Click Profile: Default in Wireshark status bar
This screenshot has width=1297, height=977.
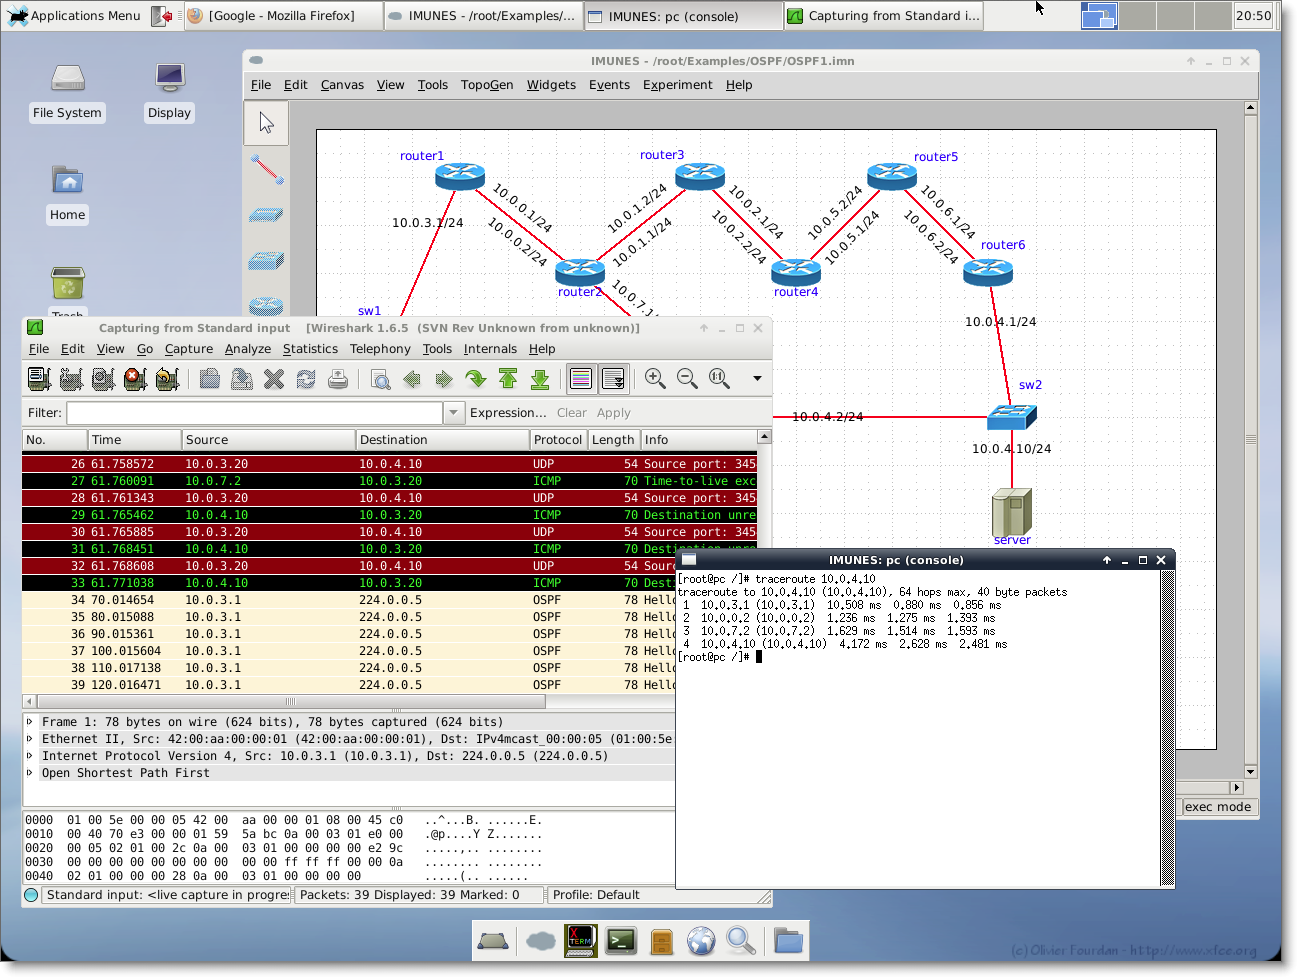[x=596, y=895]
